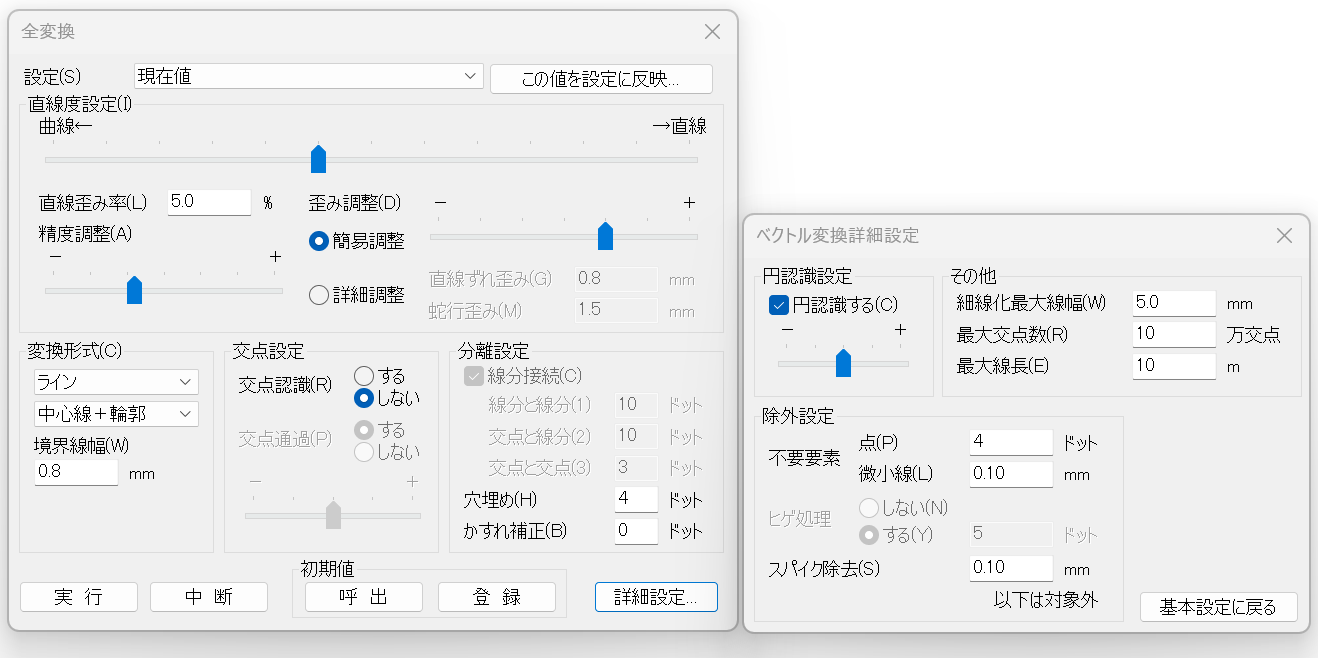1318x658 pixels.
Task: Enable 交点認識 by choosing する
Action: pos(364,376)
